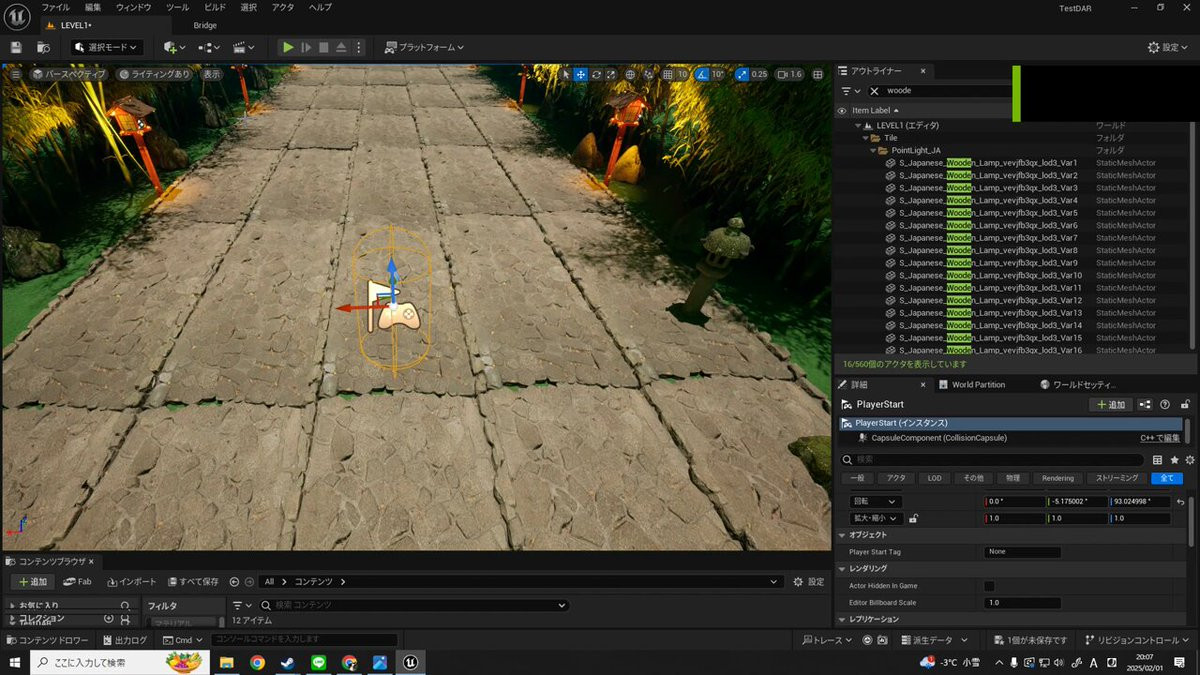The image size is (1200, 675).
Task: Click the favorites star icon in Details panel
Action: [x=1174, y=460]
